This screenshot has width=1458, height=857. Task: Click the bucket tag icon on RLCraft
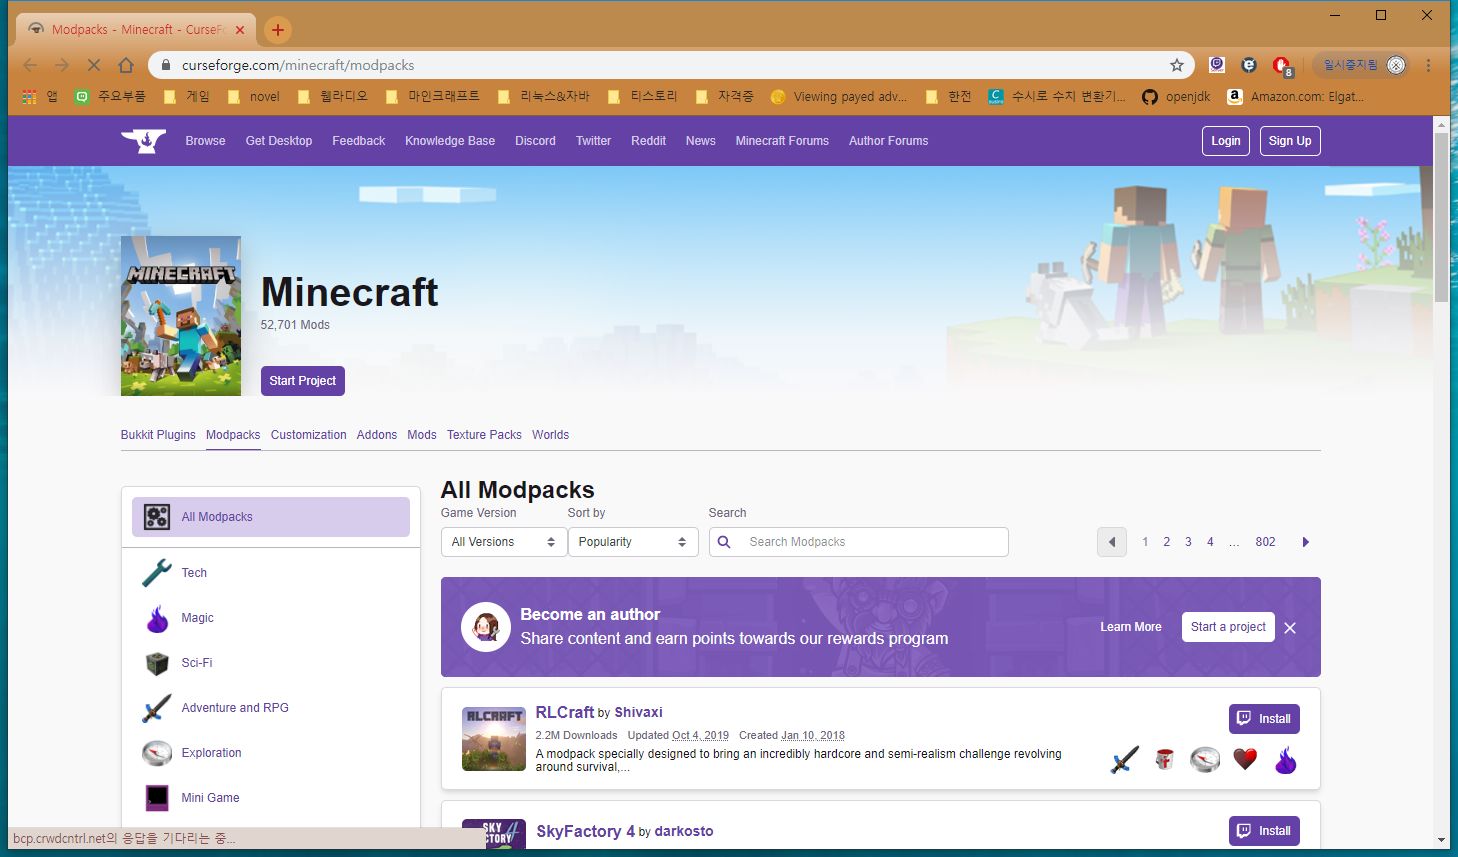pyautogui.click(x=1165, y=760)
